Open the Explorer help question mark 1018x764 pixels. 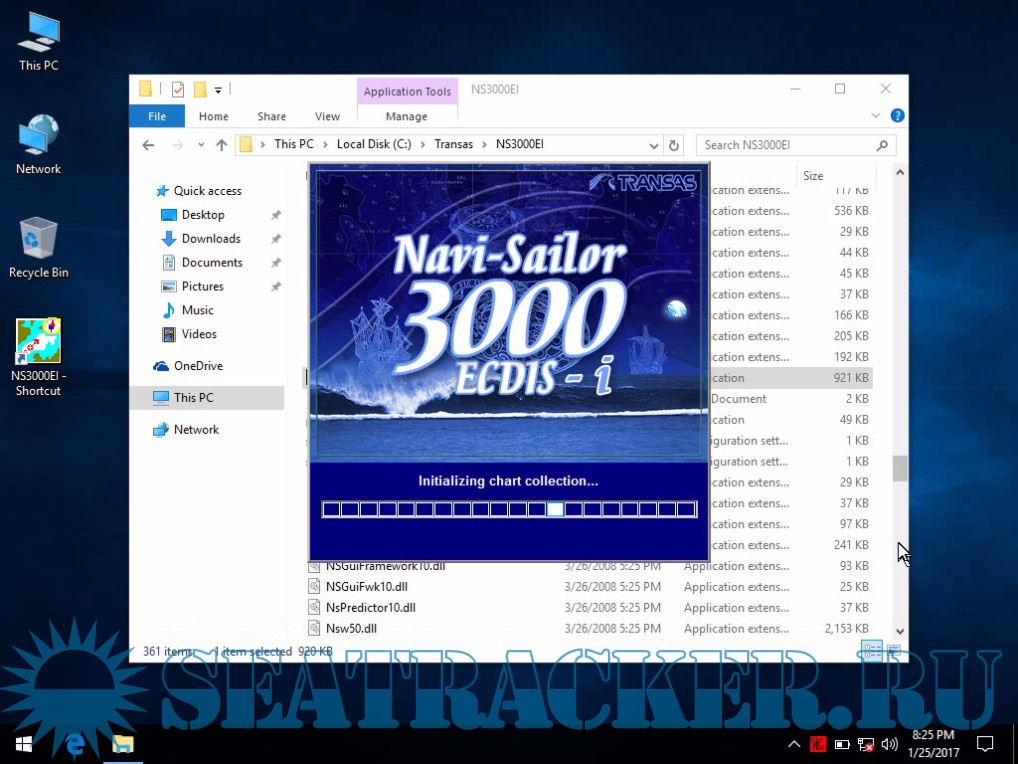pyautogui.click(x=897, y=116)
